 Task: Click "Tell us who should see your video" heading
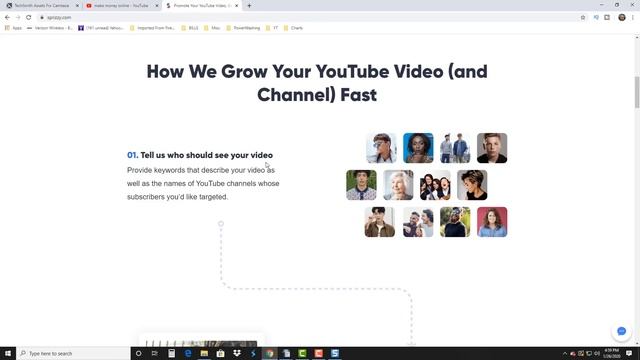pyautogui.click(x=207, y=155)
